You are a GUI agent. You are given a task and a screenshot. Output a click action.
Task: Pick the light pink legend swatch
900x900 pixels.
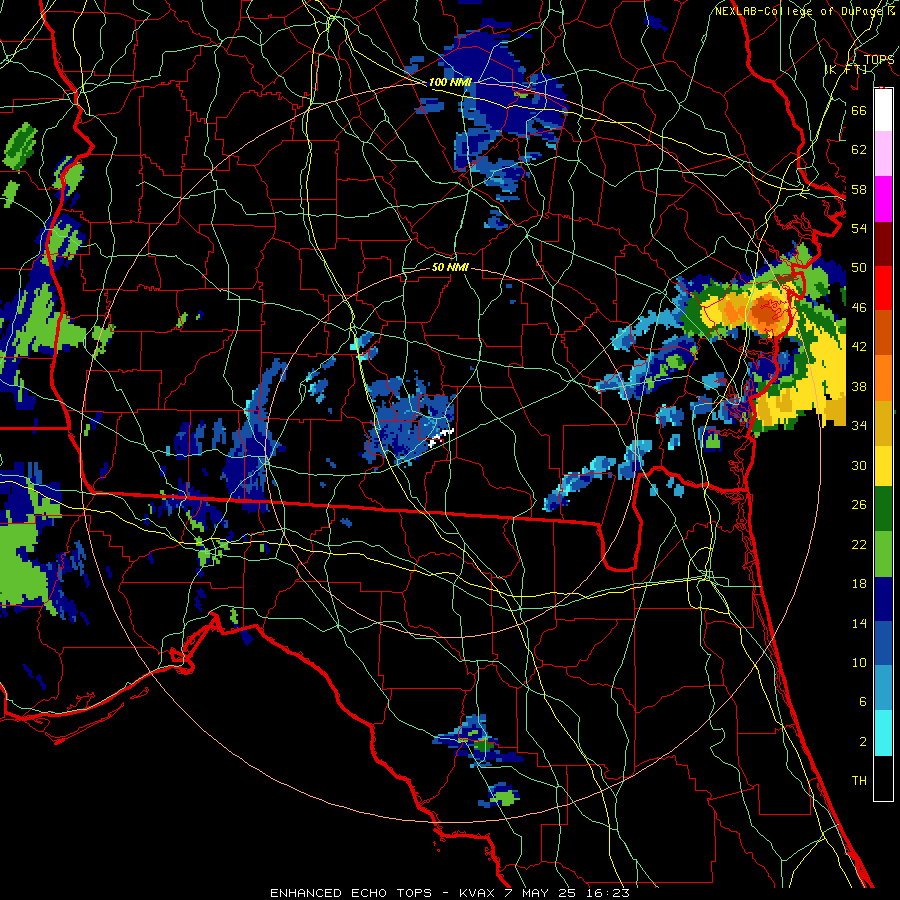tap(883, 153)
